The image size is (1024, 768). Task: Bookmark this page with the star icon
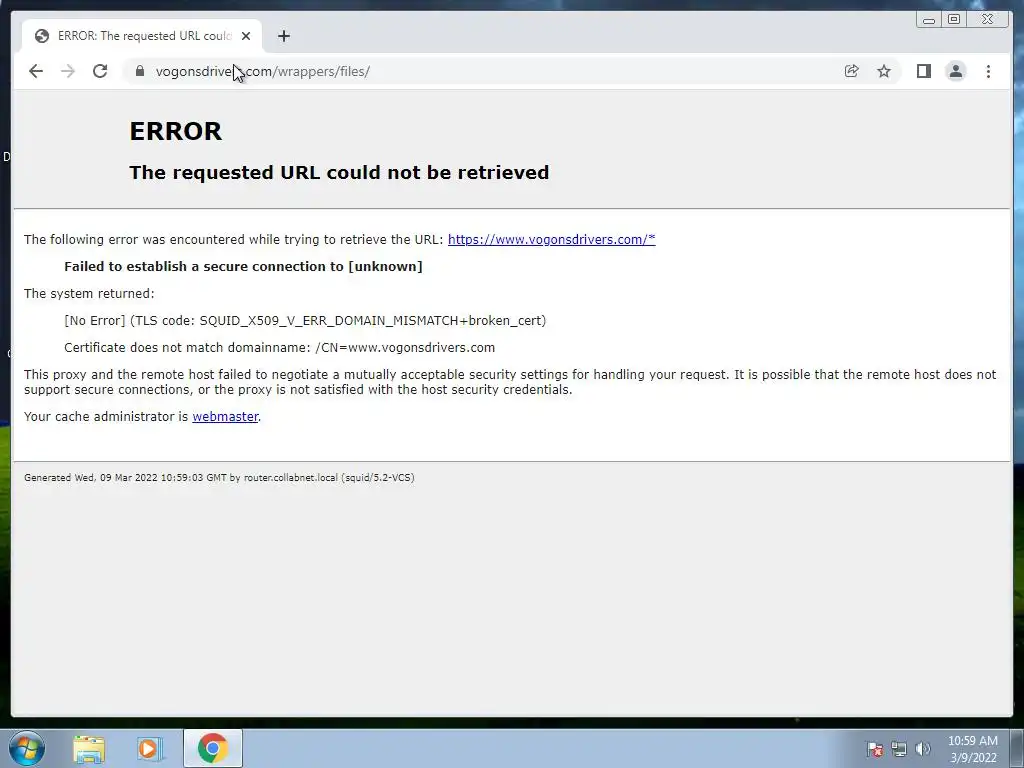click(x=884, y=71)
